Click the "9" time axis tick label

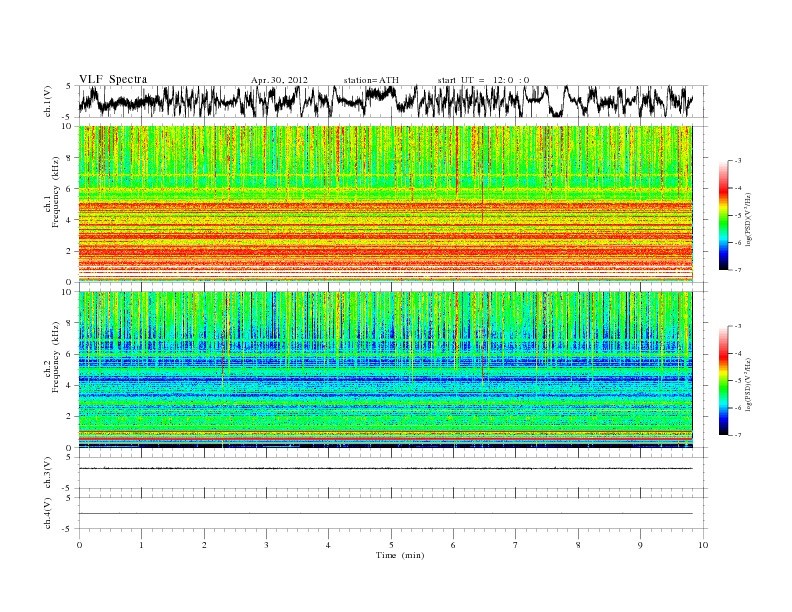pos(640,545)
